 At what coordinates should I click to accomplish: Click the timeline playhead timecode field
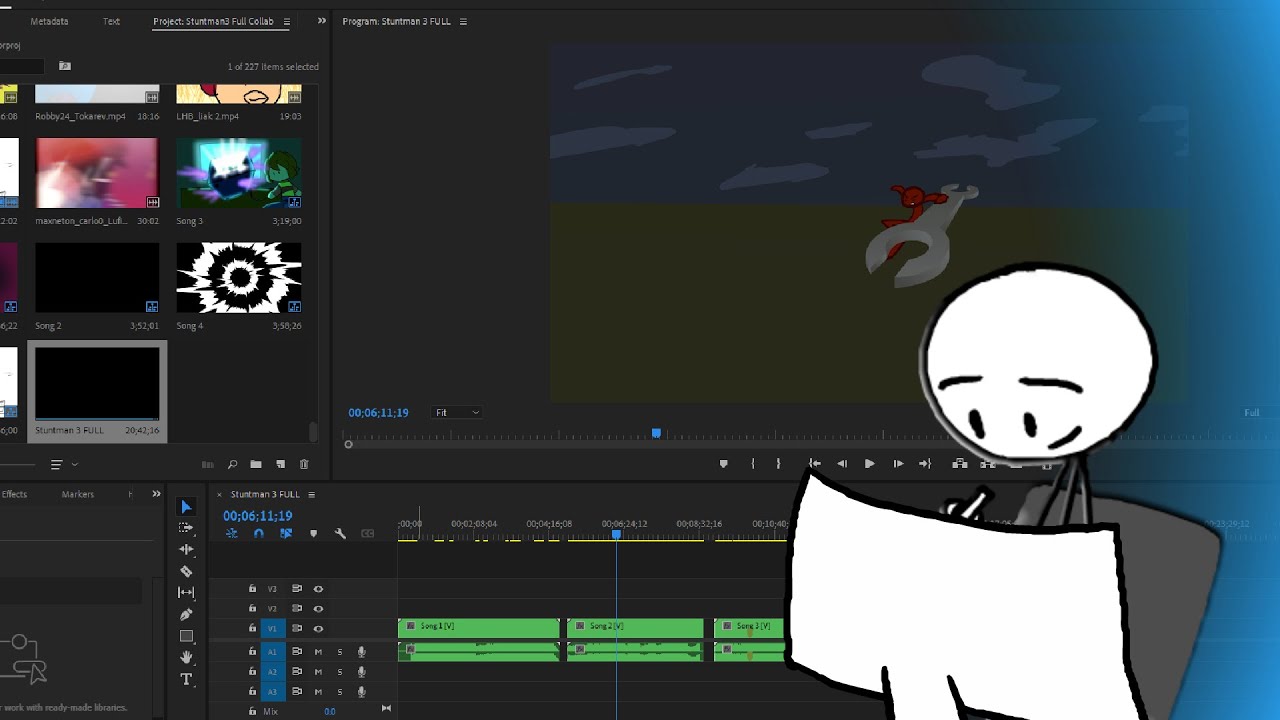coord(257,516)
